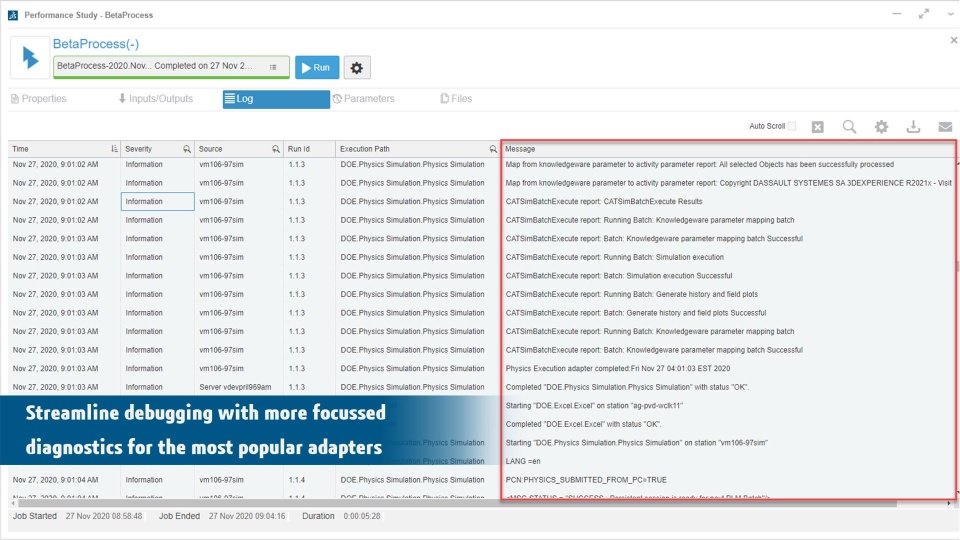
Task: Open the Parameters tab
Action: 364,99
